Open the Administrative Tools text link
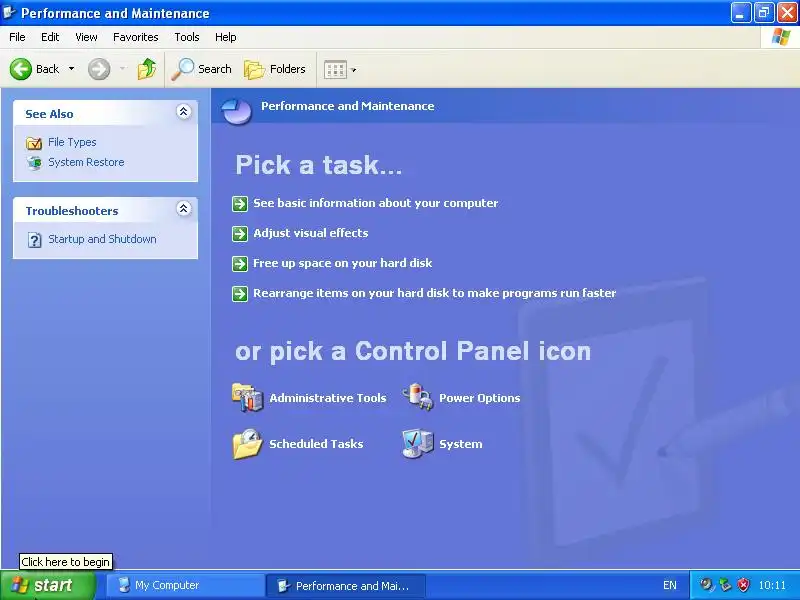Screen dimensions: 800x600 pyautogui.click(x=328, y=398)
